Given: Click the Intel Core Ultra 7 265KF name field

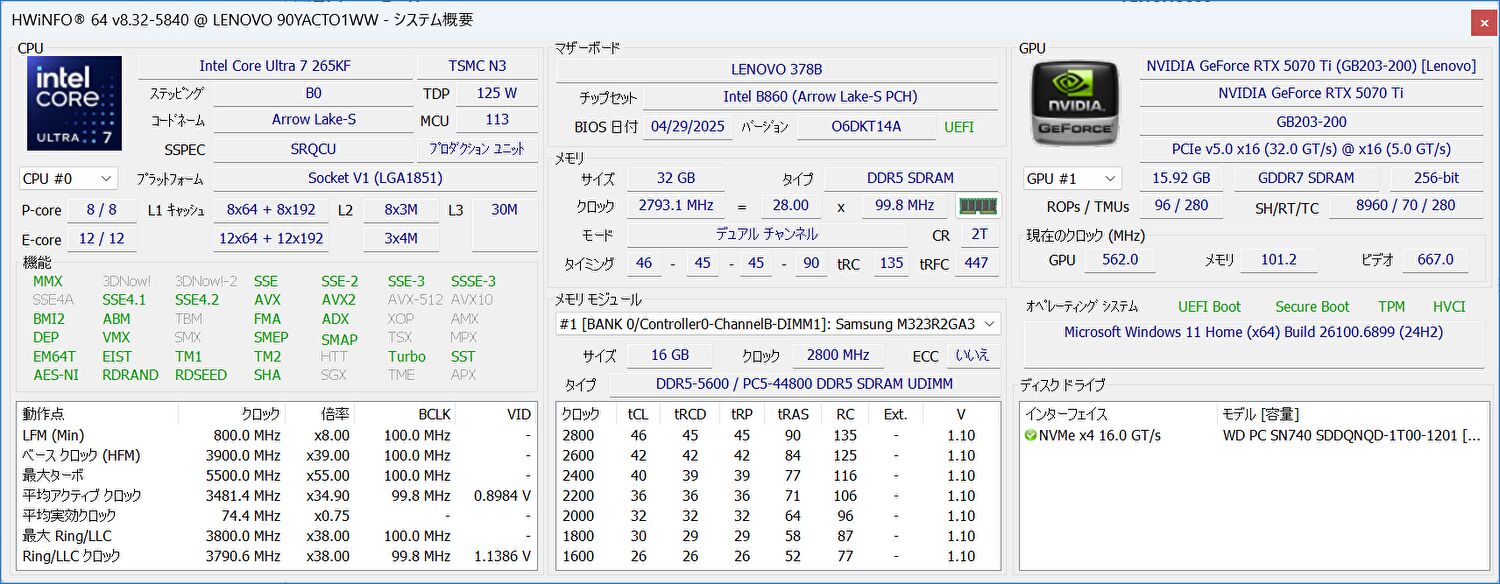Looking at the screenshot, I should (x=275, y=66).
